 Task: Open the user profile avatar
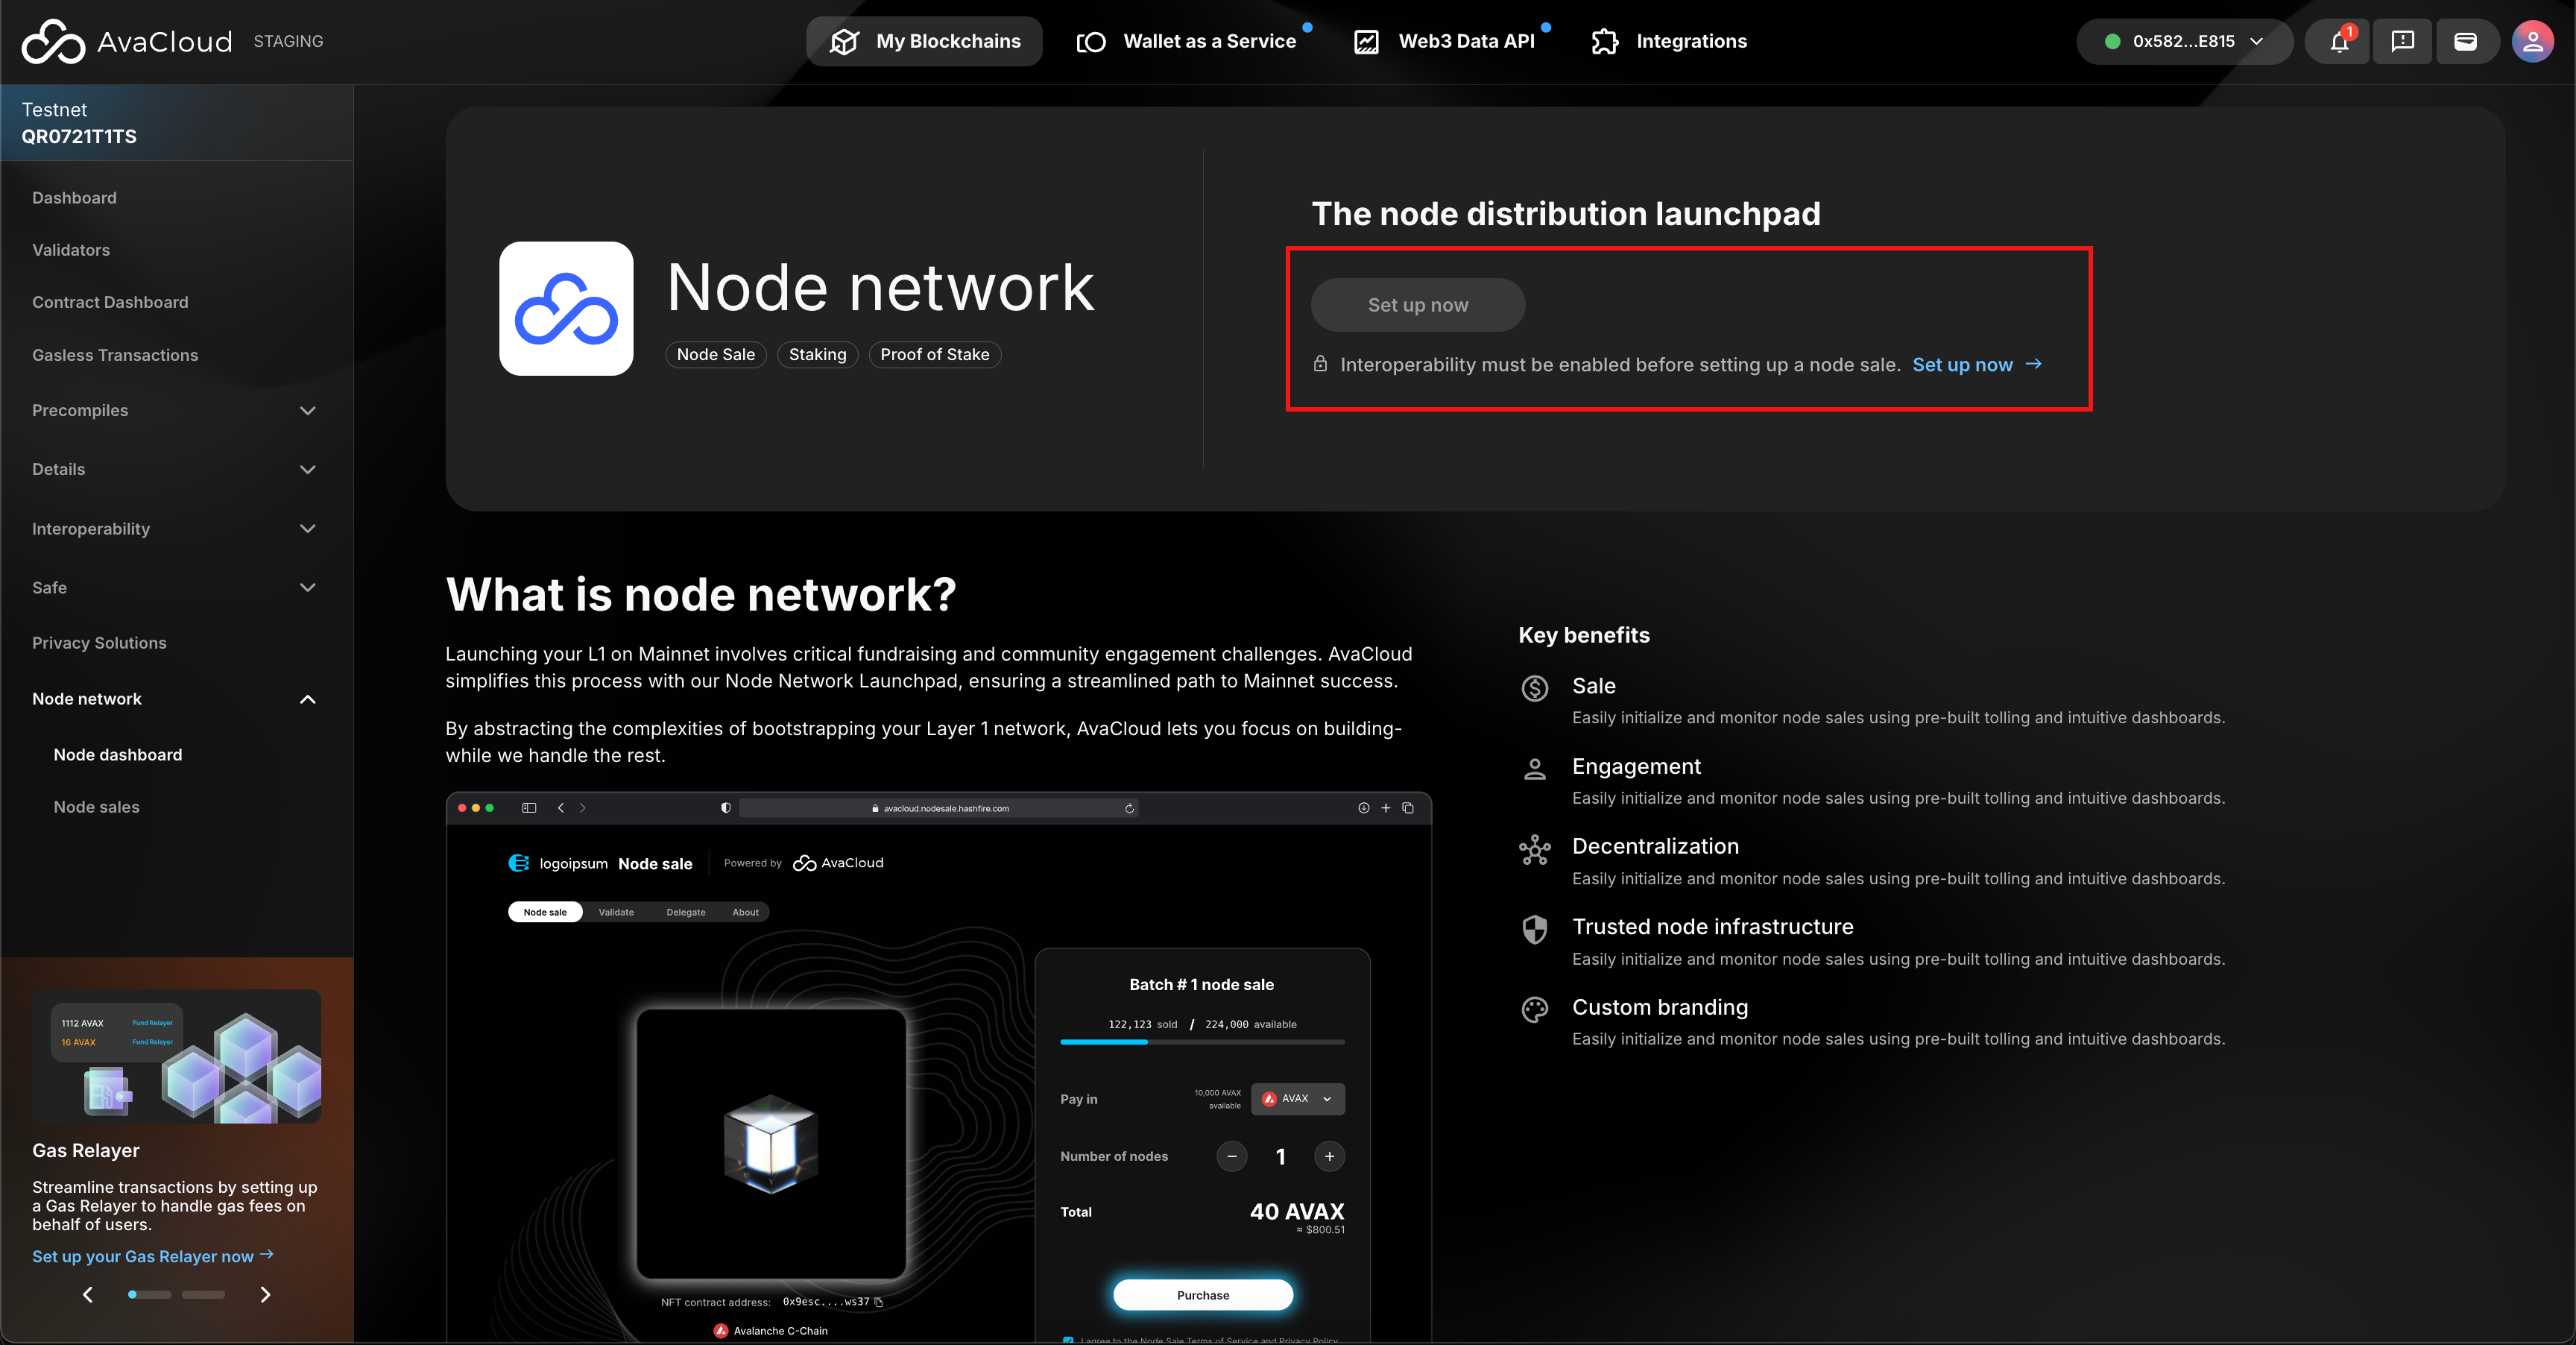(2532, 41)
